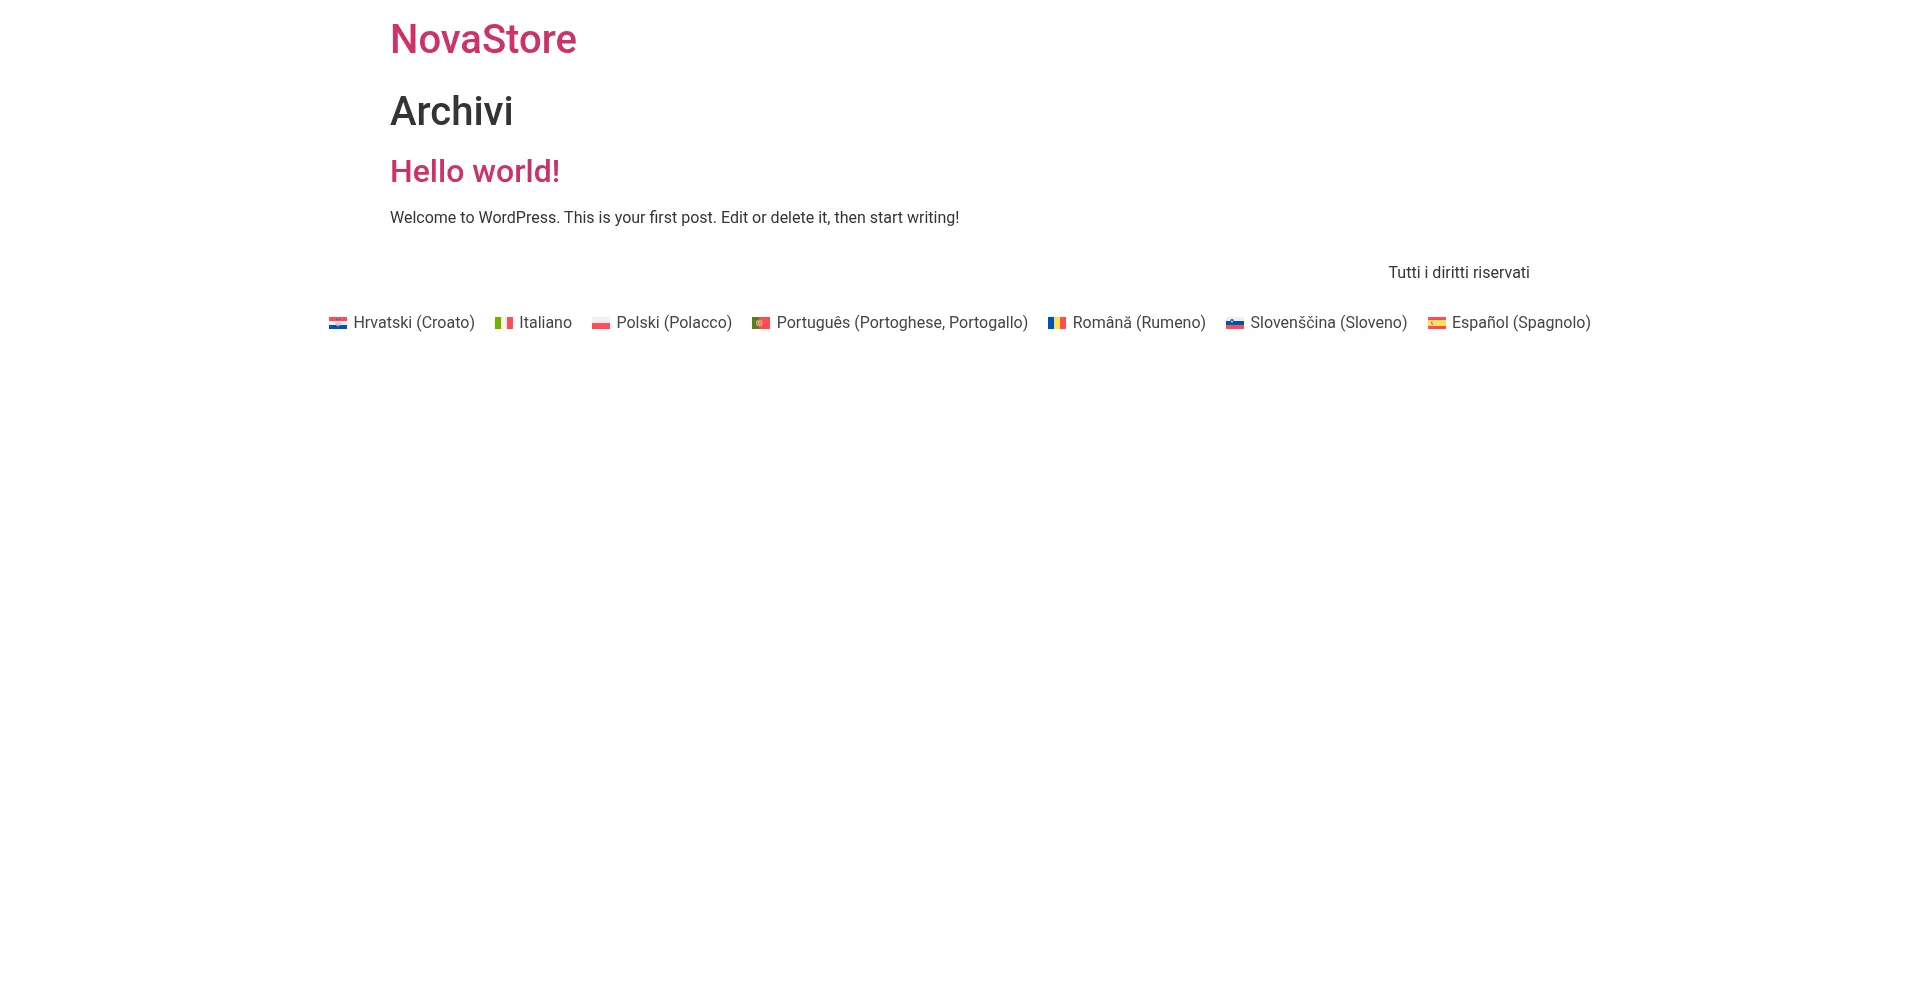Click the Croatian flag icon
Screen dimensions: 1920x993
pyautogui.click(x=337, y=323)
